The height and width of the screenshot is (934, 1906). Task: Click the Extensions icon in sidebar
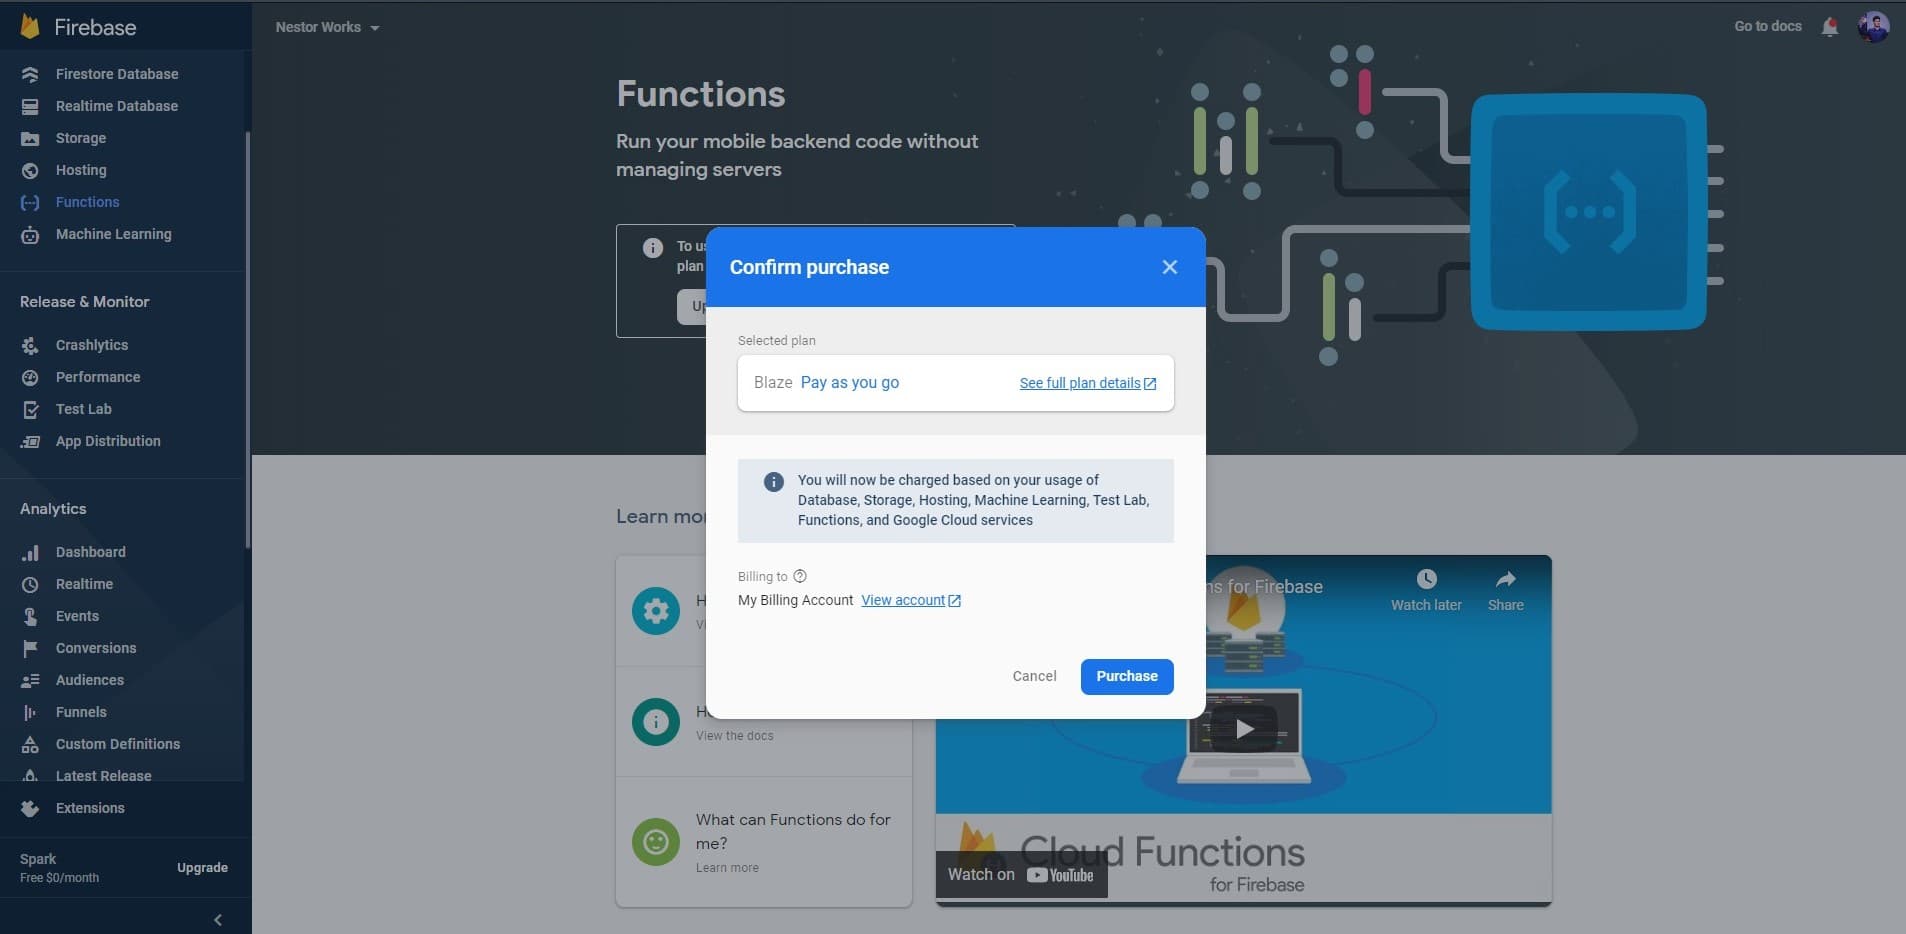coord(30,808)
